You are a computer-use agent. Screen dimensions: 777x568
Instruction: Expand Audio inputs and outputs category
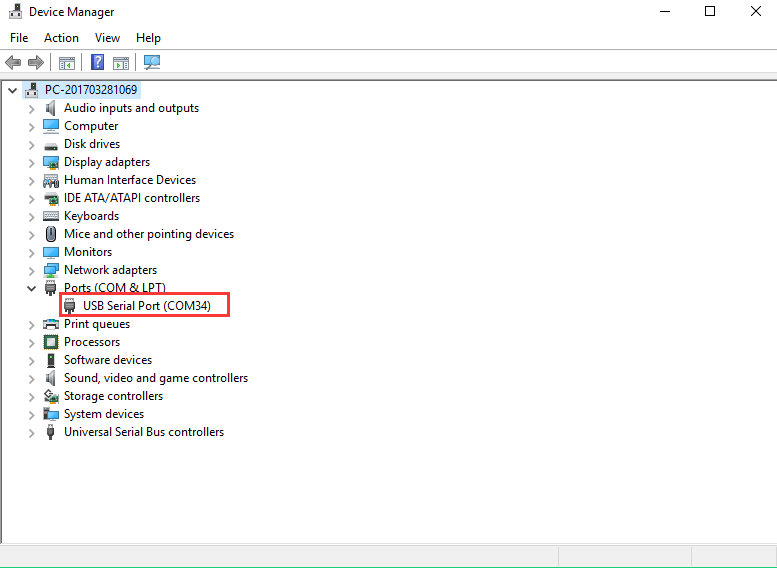click(x=32, y=109)
